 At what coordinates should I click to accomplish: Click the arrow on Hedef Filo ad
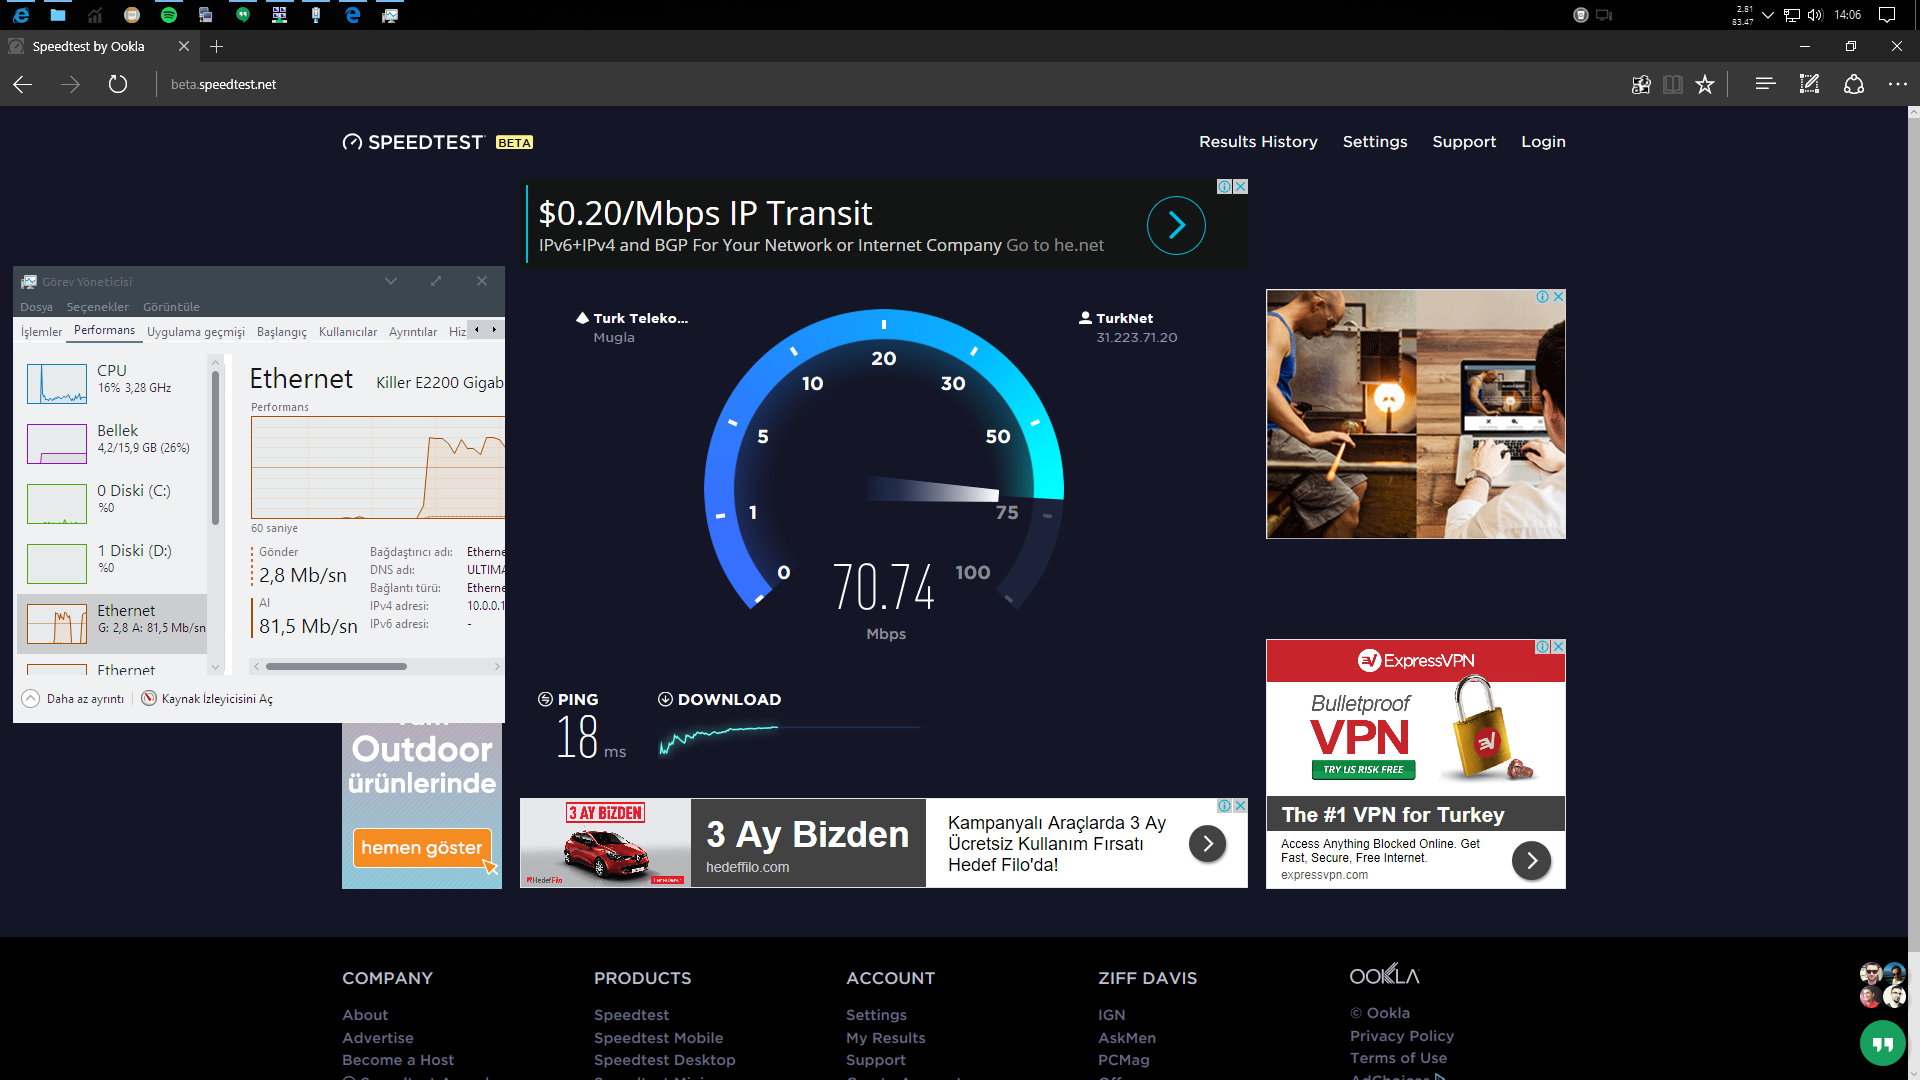click(x=1207, y=843)
